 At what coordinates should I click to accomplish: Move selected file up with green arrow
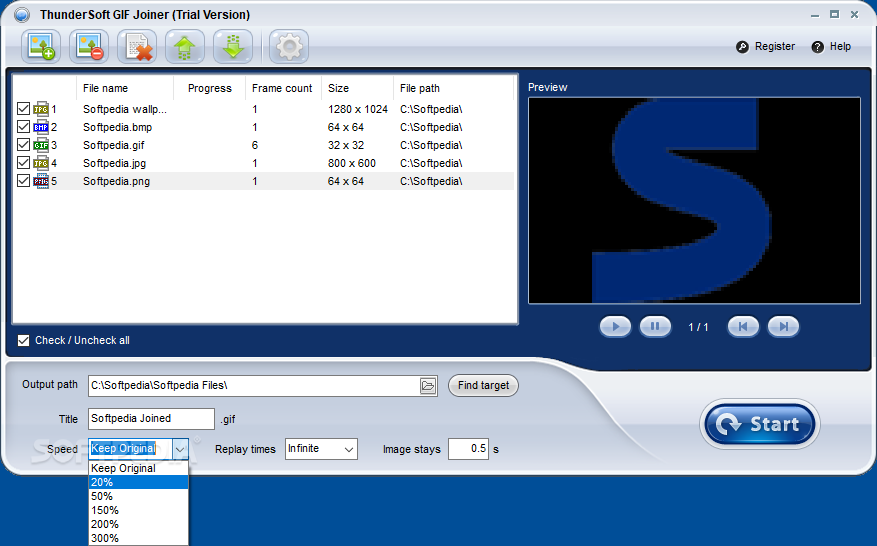point(185,46)
